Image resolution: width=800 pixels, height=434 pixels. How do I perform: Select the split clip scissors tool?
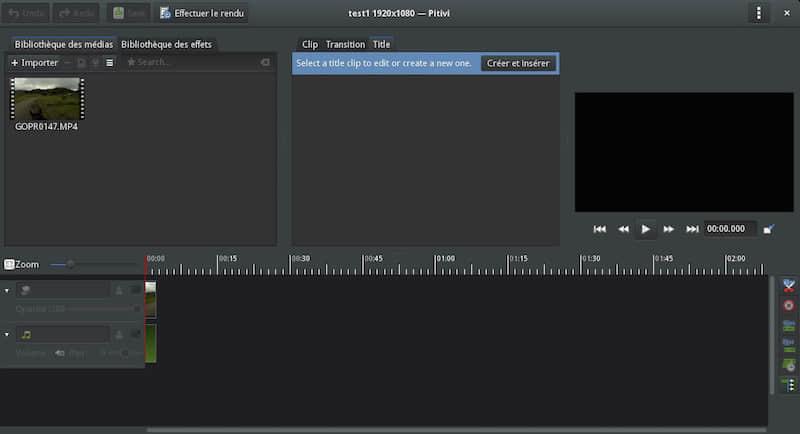pos(788,286)
